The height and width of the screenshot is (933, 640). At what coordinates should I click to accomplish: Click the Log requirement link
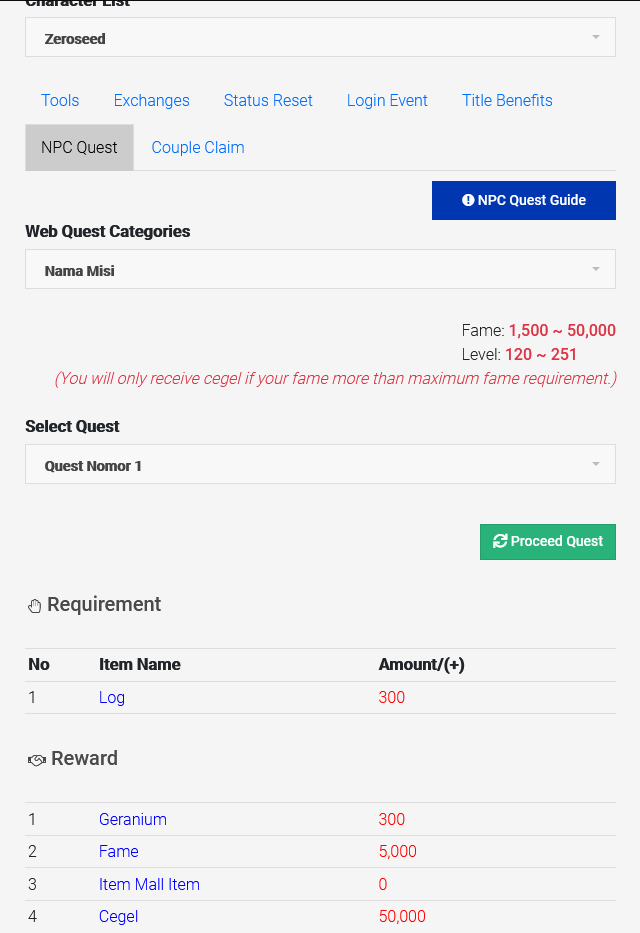pyautogui.click(x=111, y=697)
